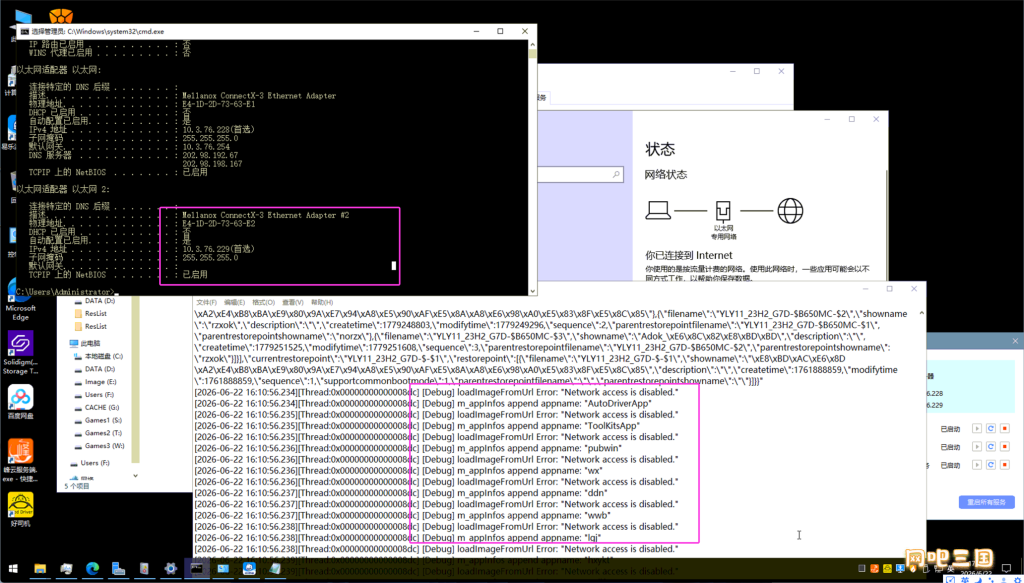The image size is (1024, 583).
Task: Open the Settings gear on the taskbar
Action: pos(170,568)
